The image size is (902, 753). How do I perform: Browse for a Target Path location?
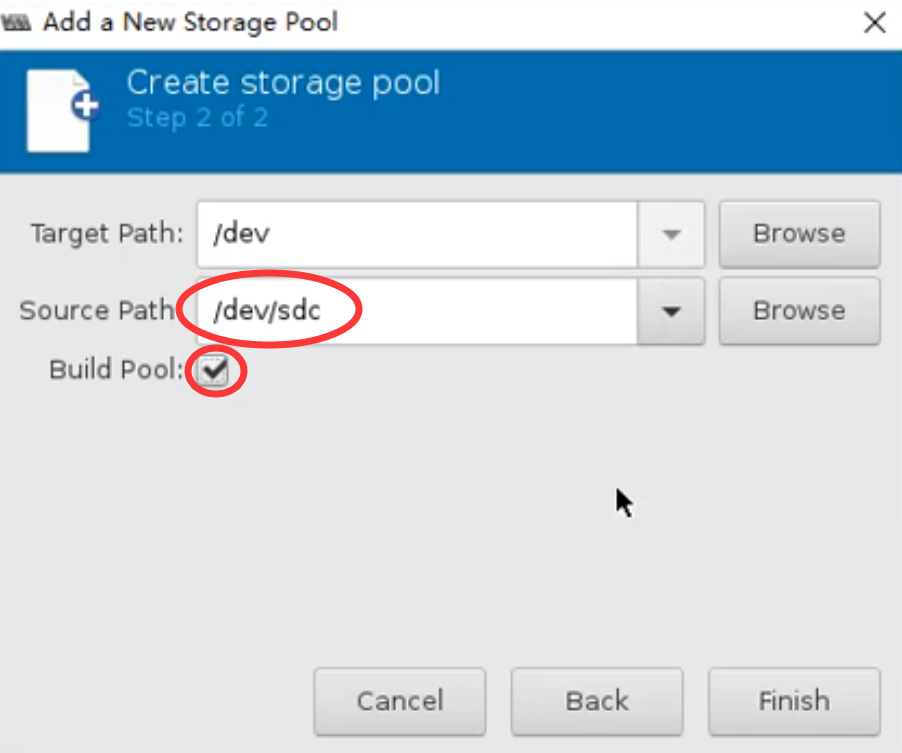[798, 234]
